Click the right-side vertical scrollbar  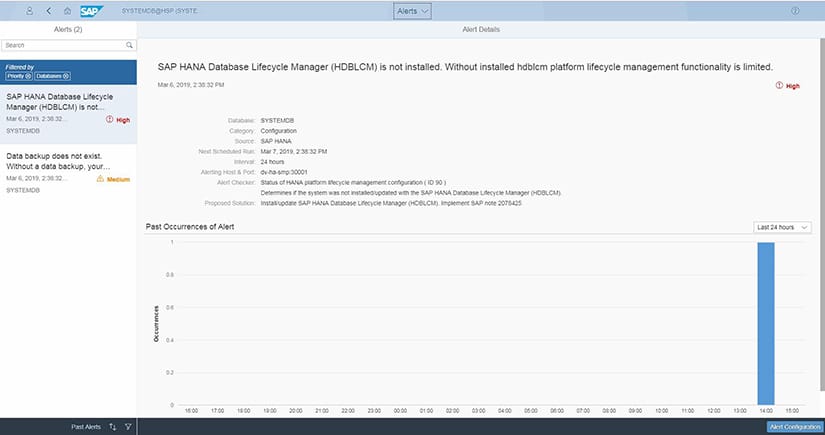pos(822,215)
